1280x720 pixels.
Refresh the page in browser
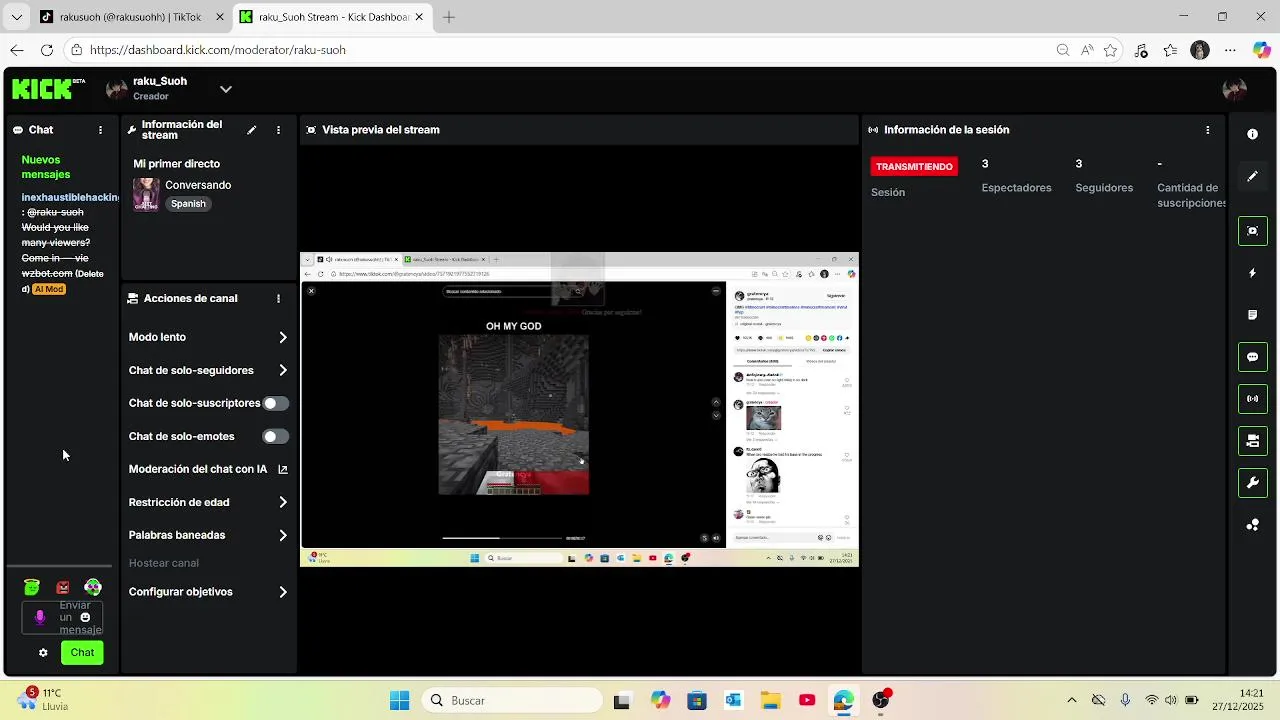[x=46, y=50]
